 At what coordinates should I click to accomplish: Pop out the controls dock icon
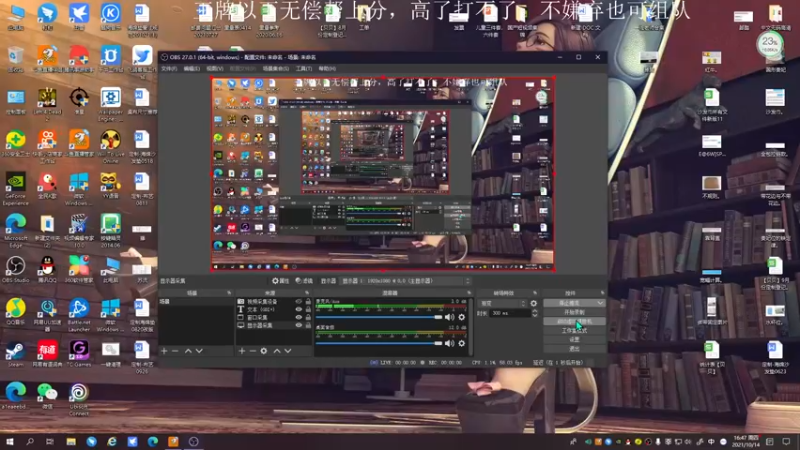[x=603, y=293]
